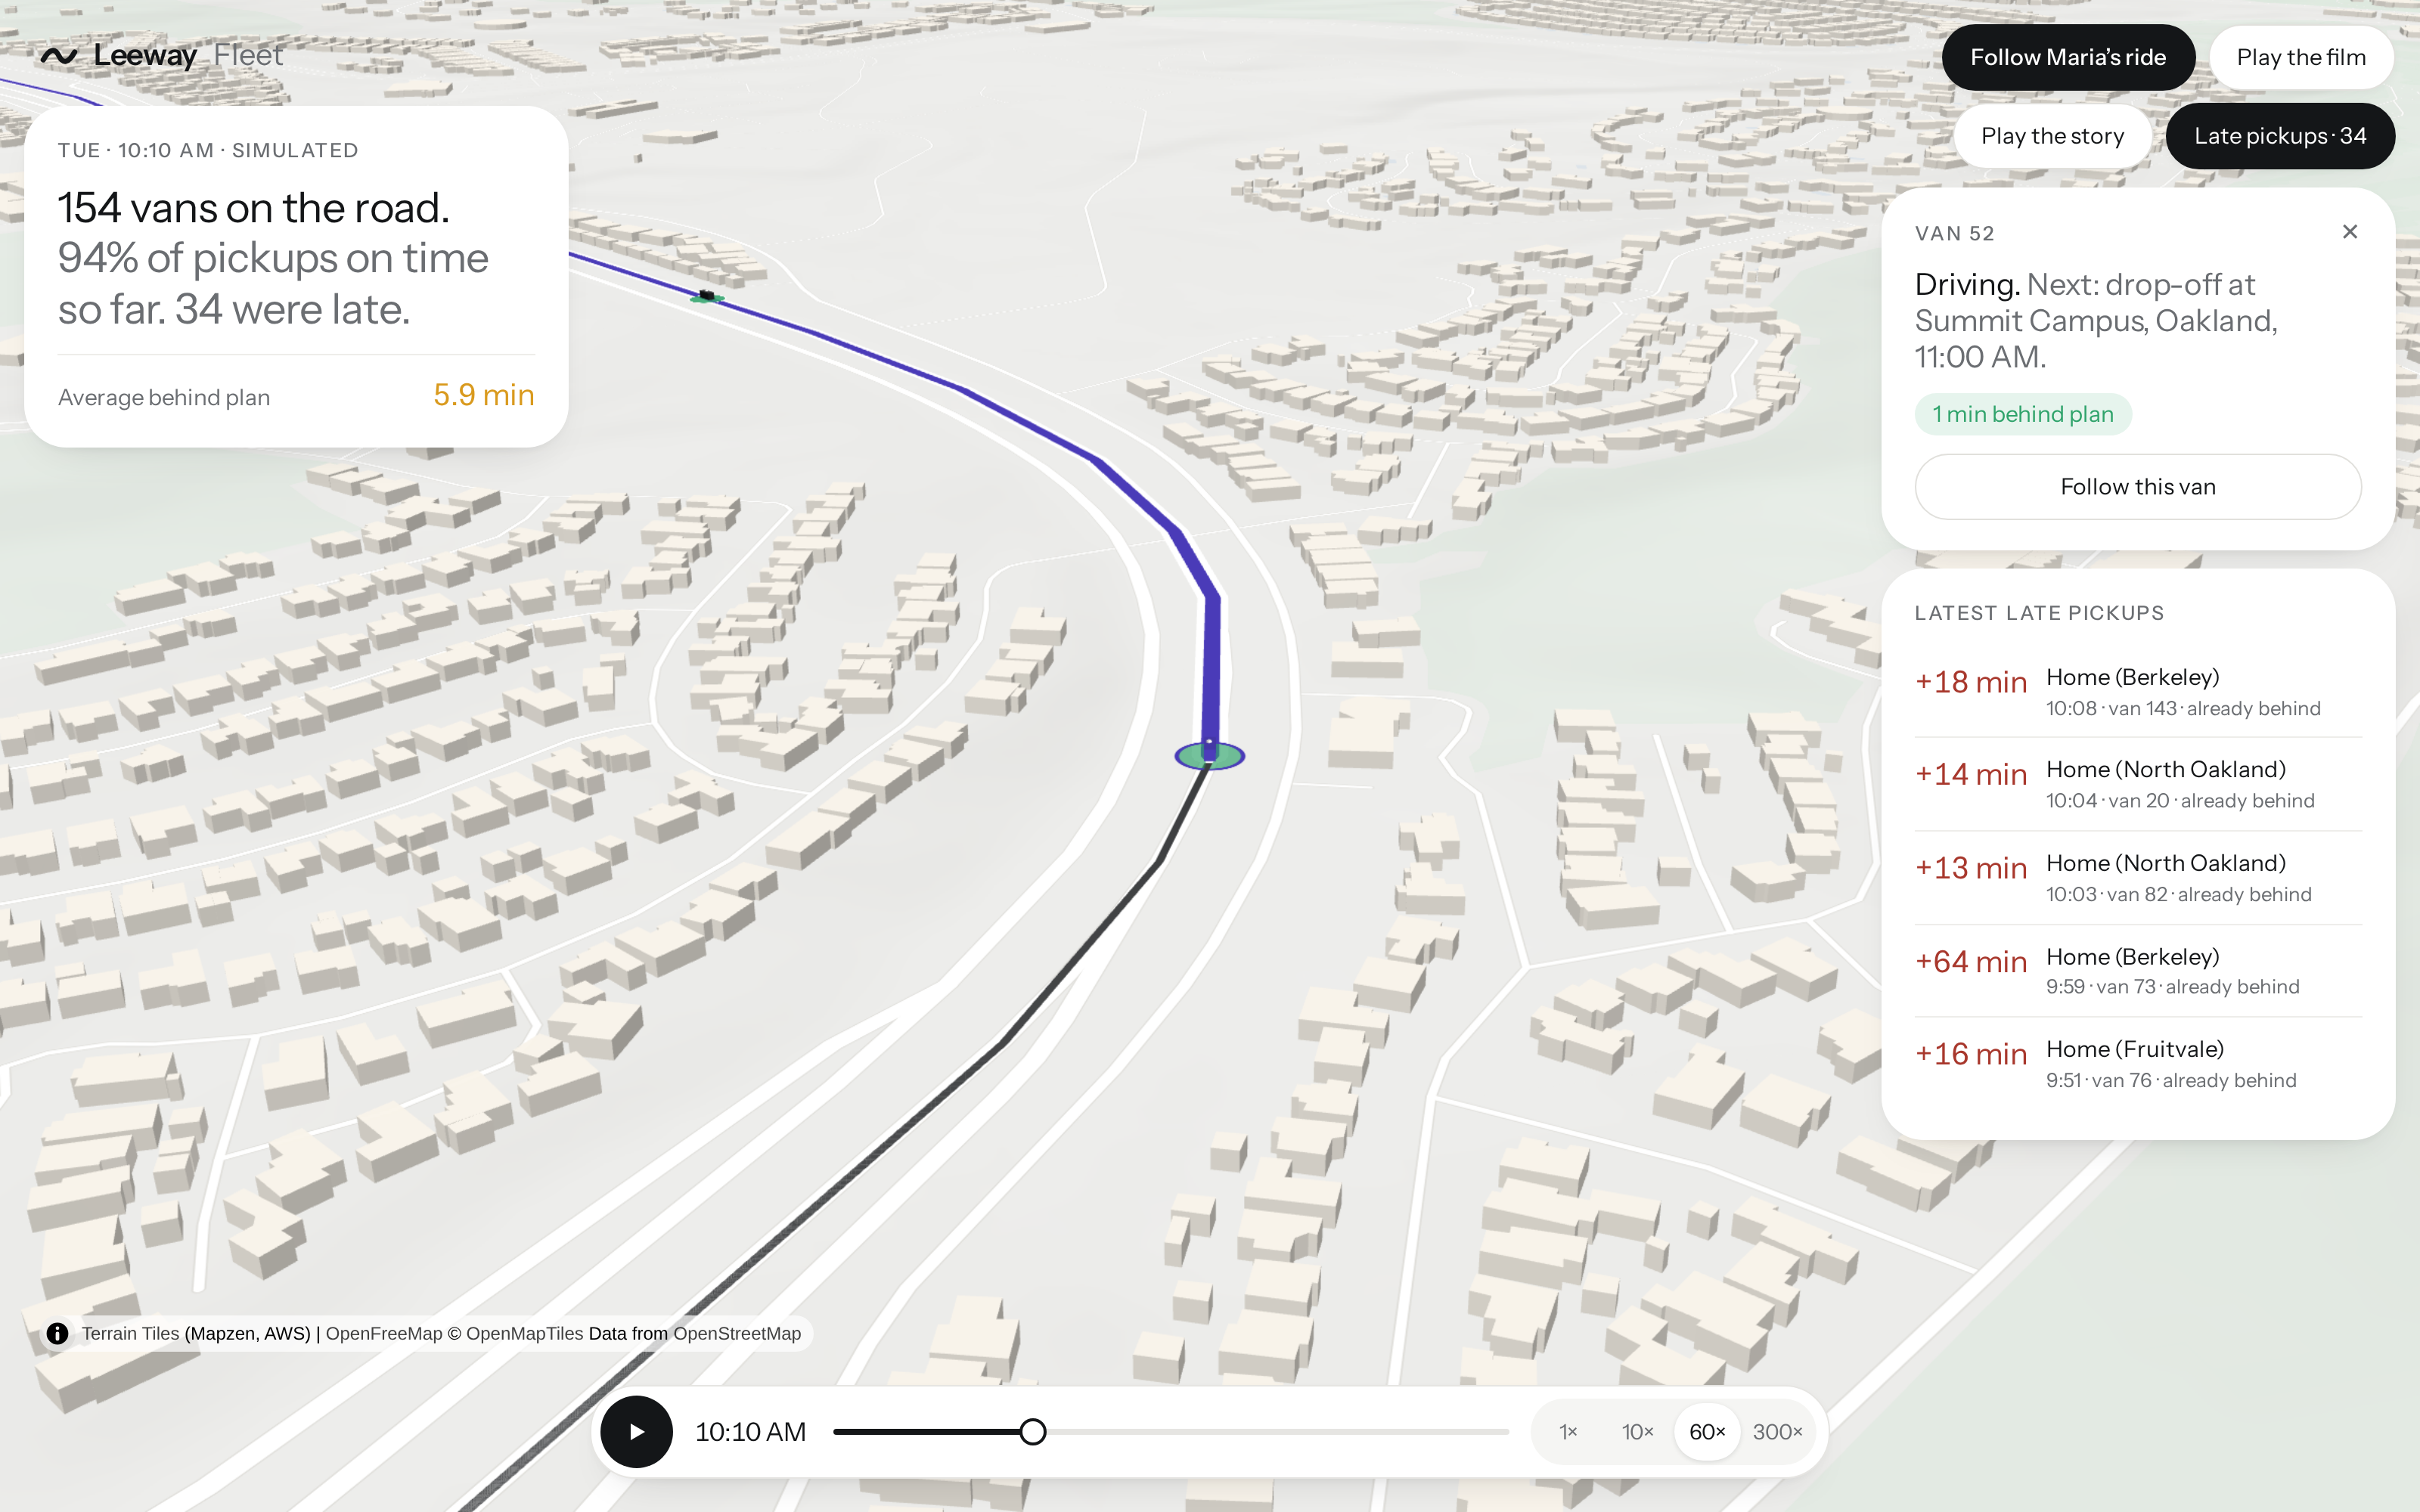Close the Van 52 panel
2420x1512 pixels.
[2350, 232]
